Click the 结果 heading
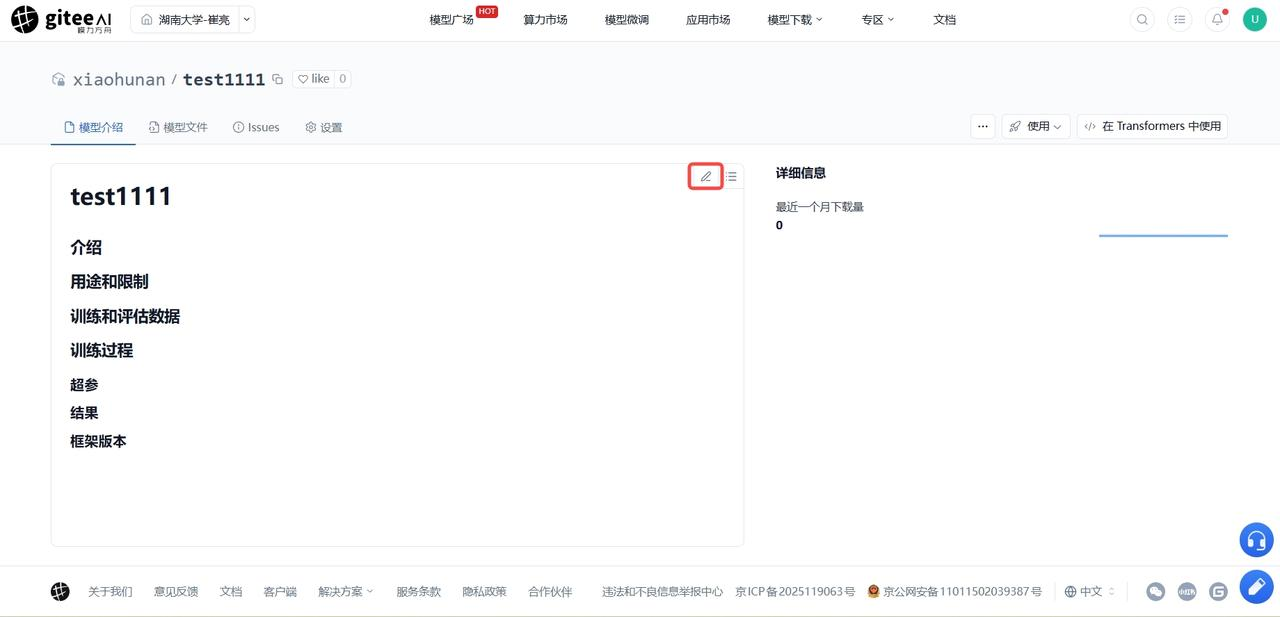Viewport: 1280px width, 617px height. pos(84,413)
